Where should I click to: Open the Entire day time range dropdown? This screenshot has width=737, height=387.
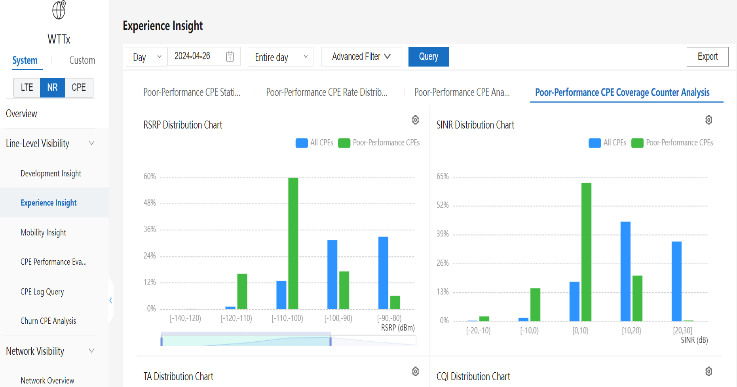click(x=281, y=57)
